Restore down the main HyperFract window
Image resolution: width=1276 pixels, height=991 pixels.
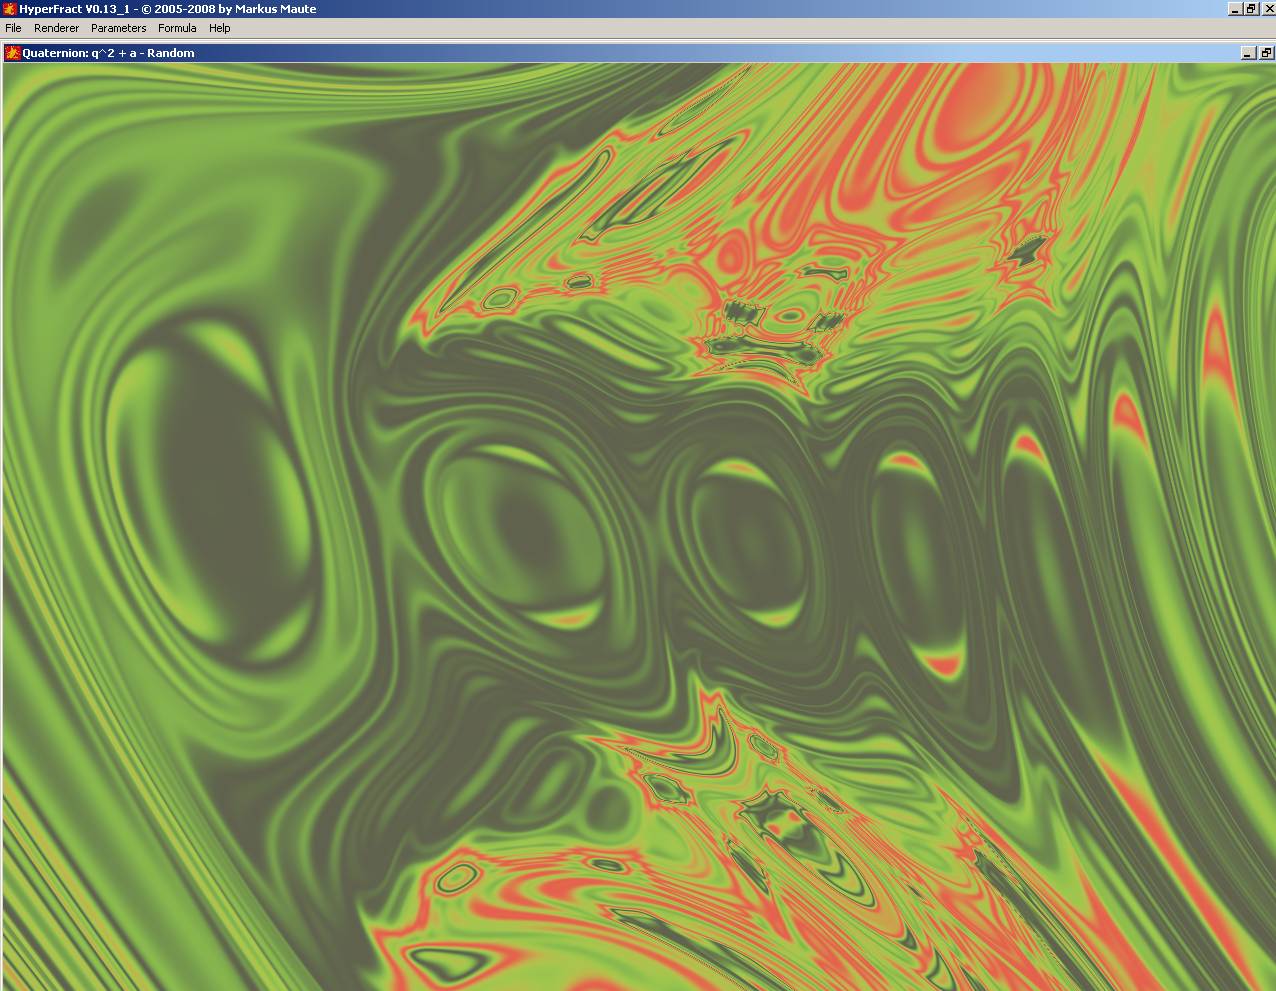pyautogui.click(x=1250, y=9)
